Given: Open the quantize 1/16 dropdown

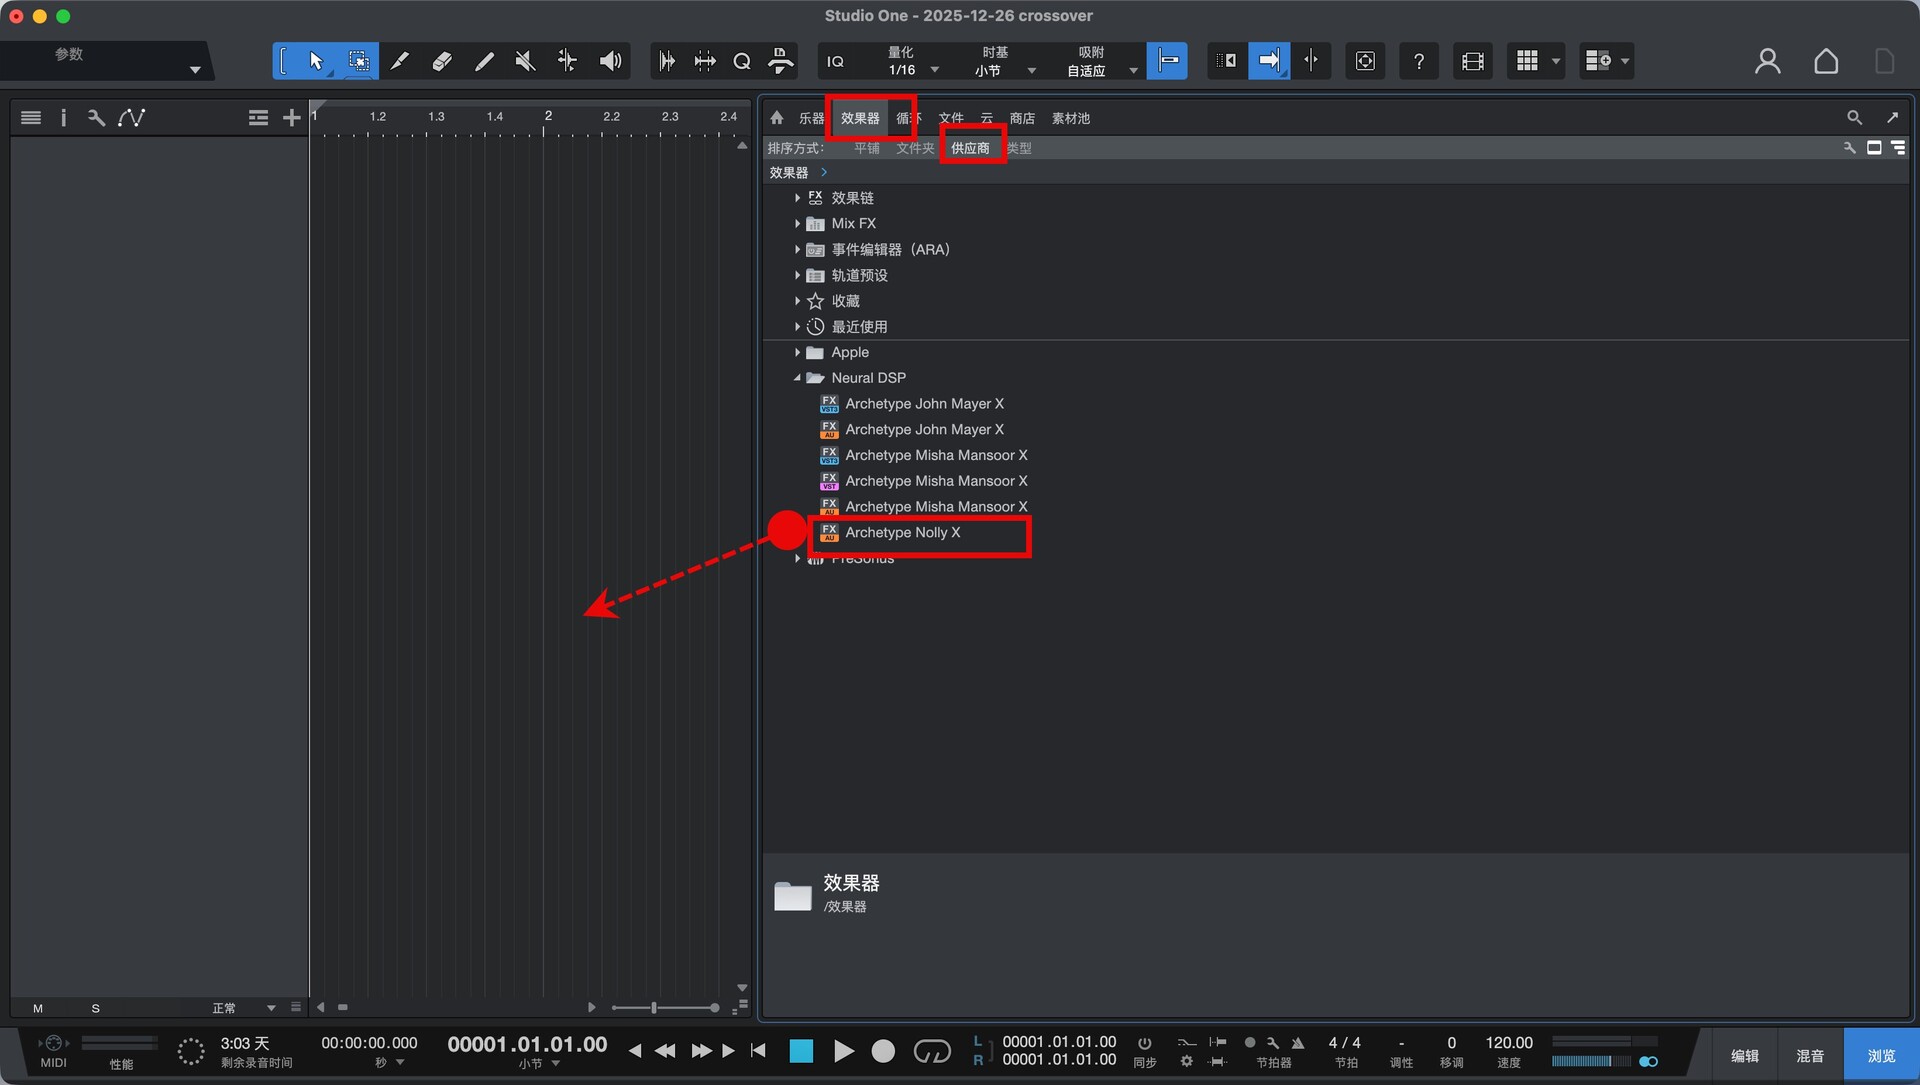Looking at the screenshot, I should pyautogui.click(x=934, y=70).
